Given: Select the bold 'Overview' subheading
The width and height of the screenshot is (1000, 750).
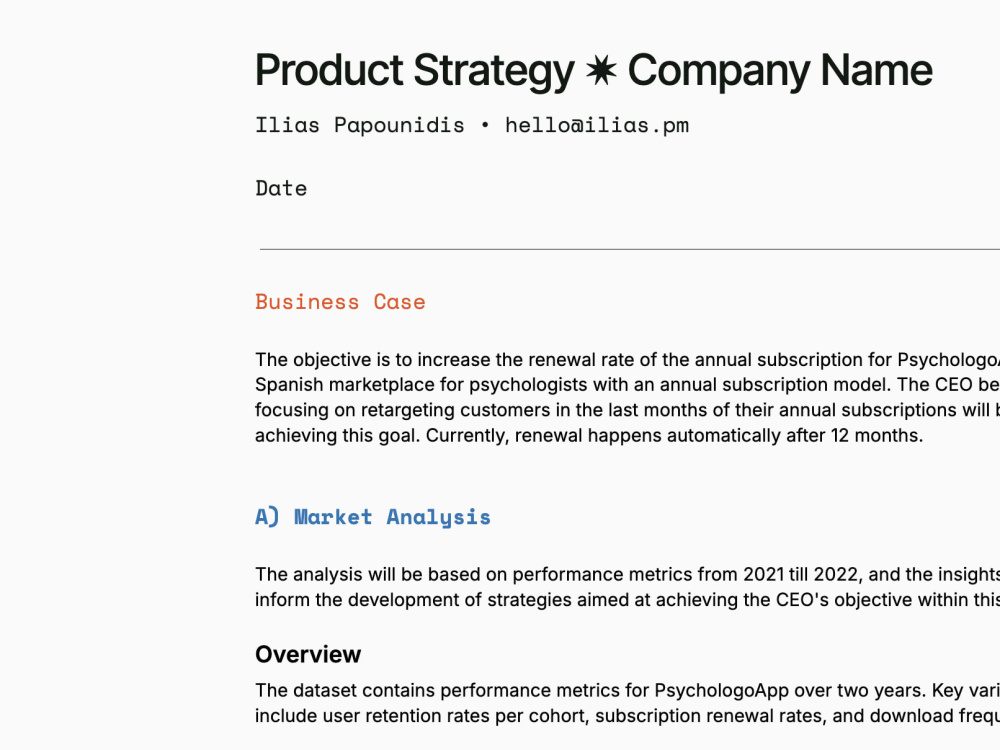Looking at the screenshot, I should click(308, 654).
